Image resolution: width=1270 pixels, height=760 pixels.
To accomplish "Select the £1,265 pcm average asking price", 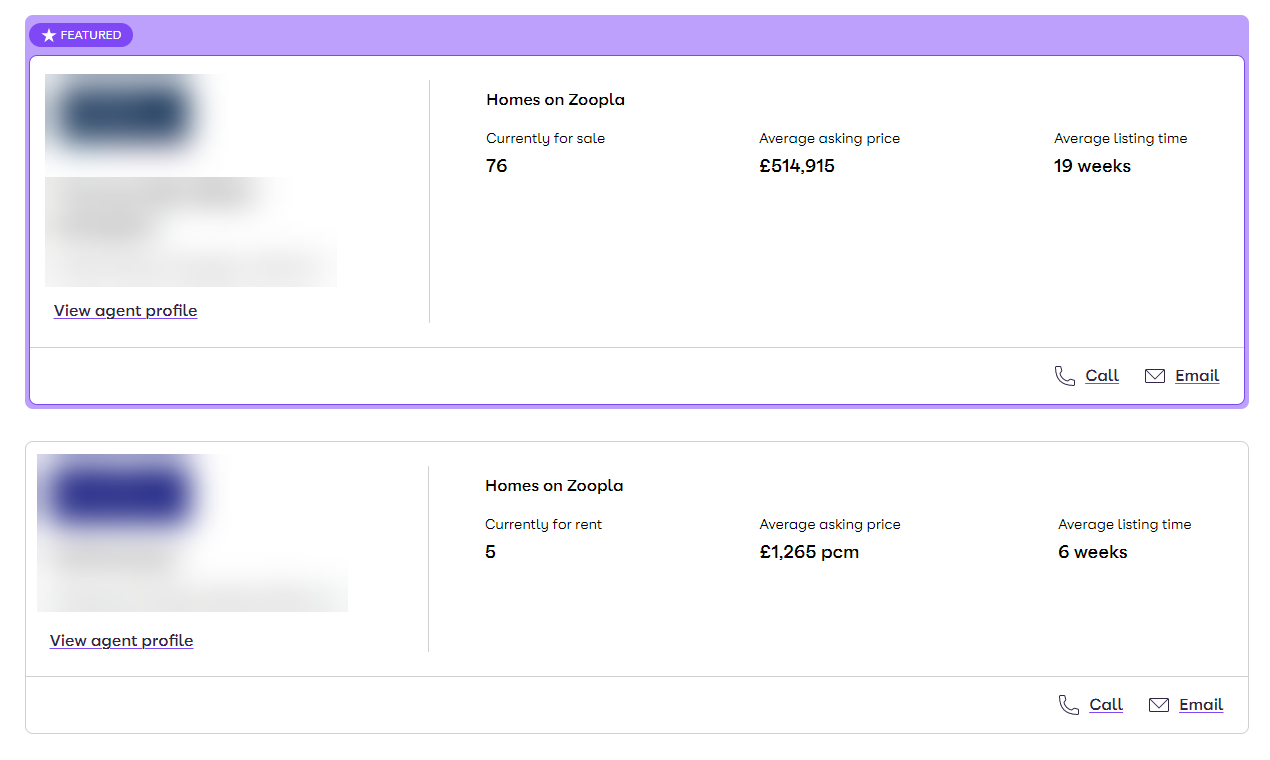I will pyautogui.click(x=809, y=552).
